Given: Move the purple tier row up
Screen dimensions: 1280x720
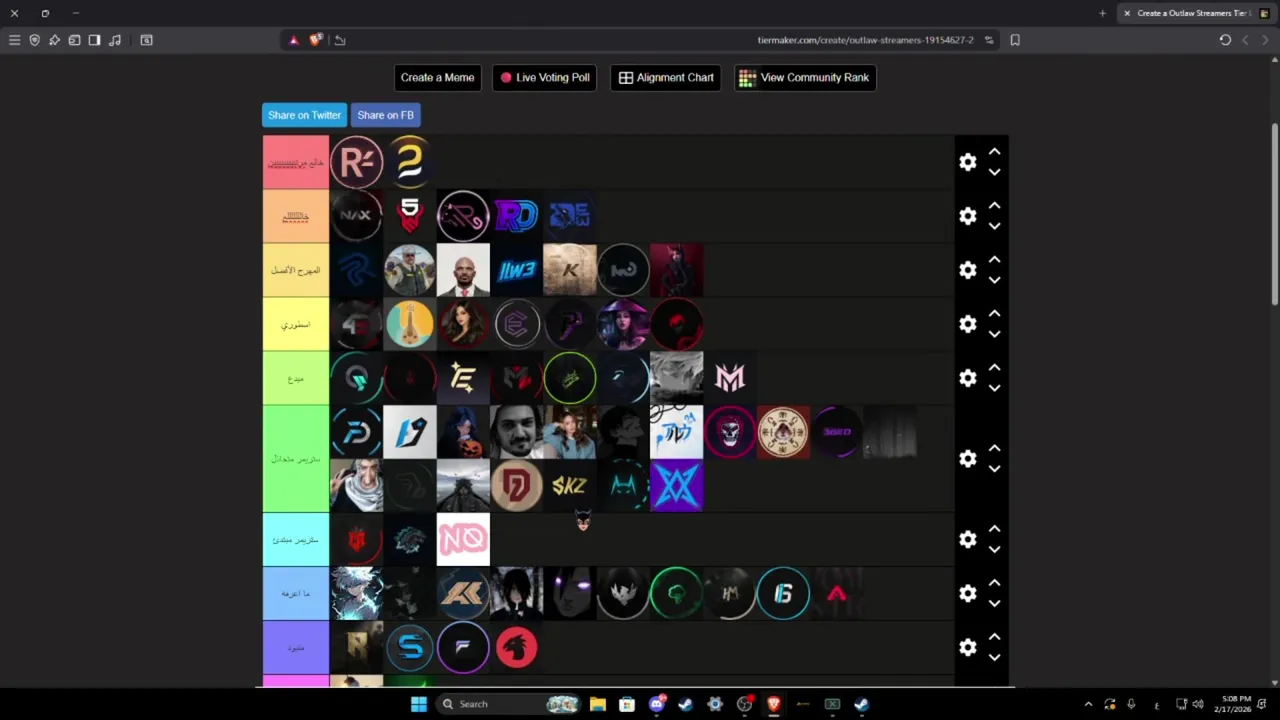Looking at the screenshot, I should point(994,637).
